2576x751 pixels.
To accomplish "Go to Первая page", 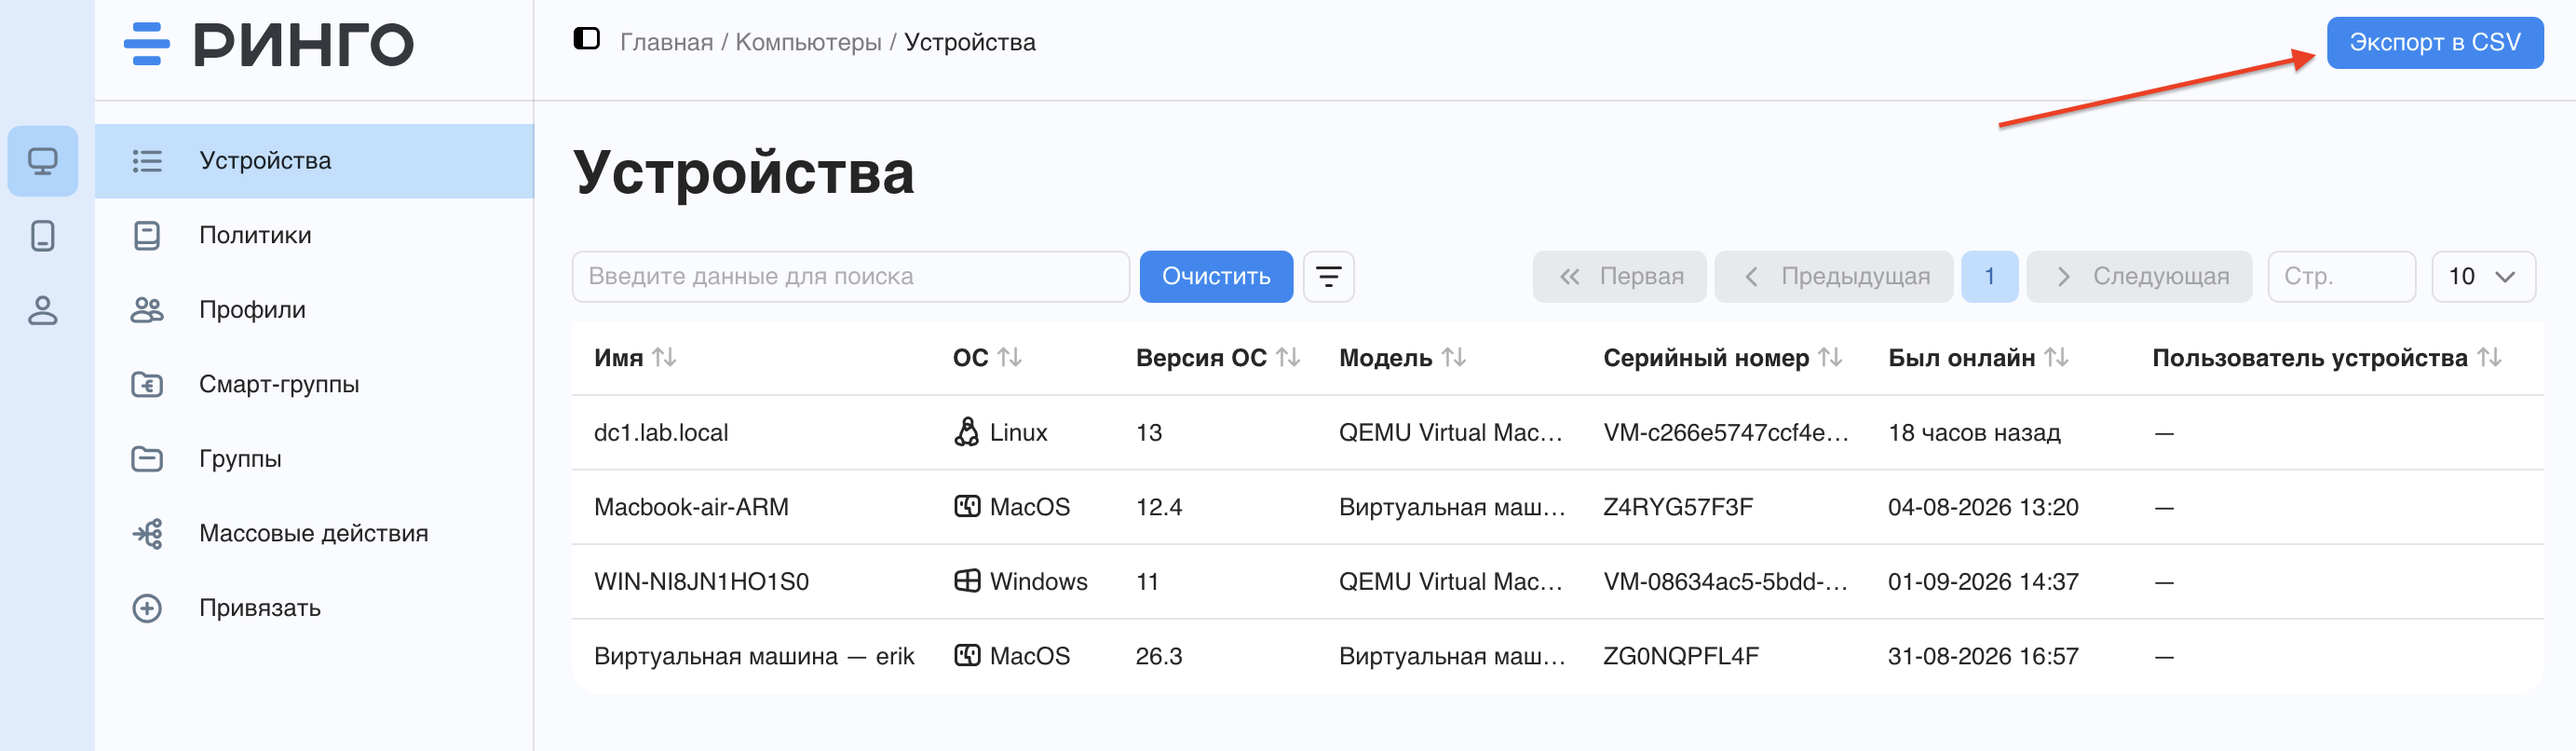I will tap(1619, 277).
